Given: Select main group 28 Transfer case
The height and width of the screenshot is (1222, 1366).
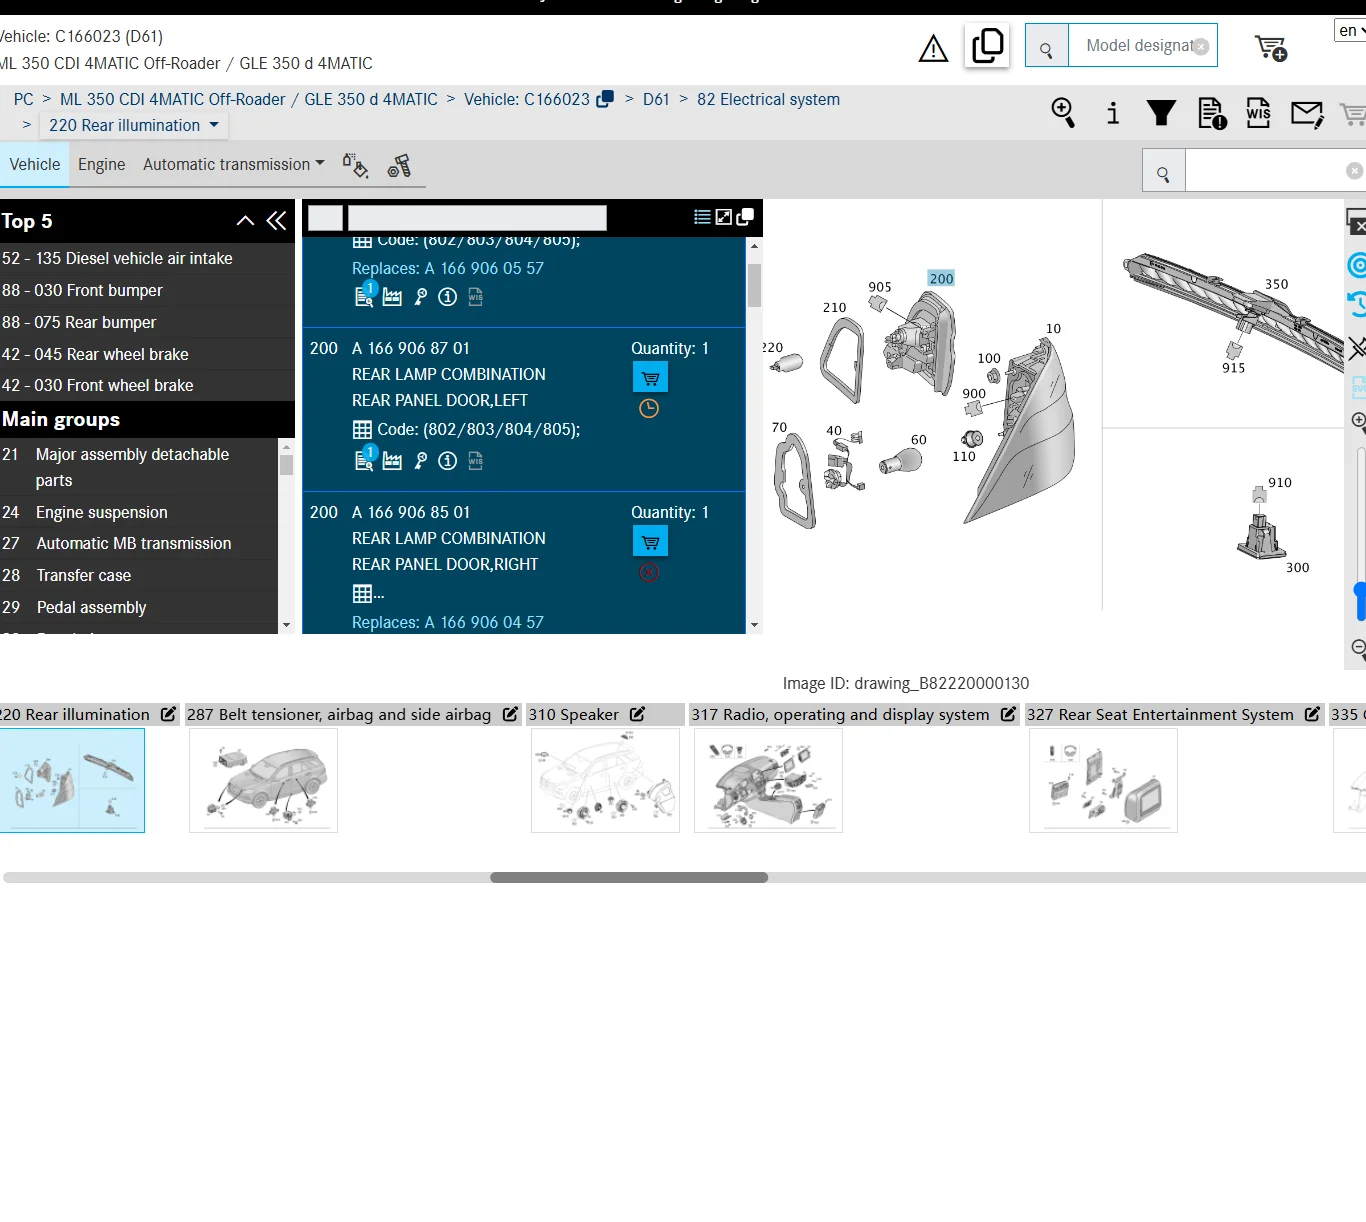Looking at the screenshot, I should click(x=139, y=575).
